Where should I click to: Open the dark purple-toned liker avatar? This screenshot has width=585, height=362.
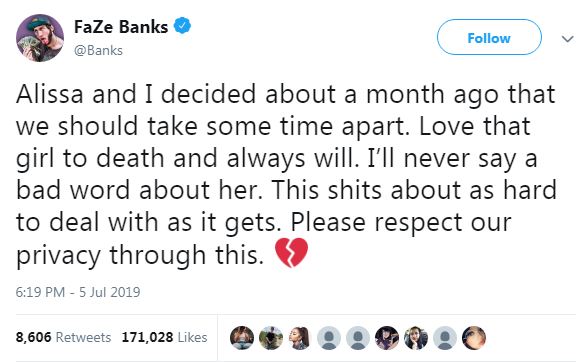click(x=387, y=338)
